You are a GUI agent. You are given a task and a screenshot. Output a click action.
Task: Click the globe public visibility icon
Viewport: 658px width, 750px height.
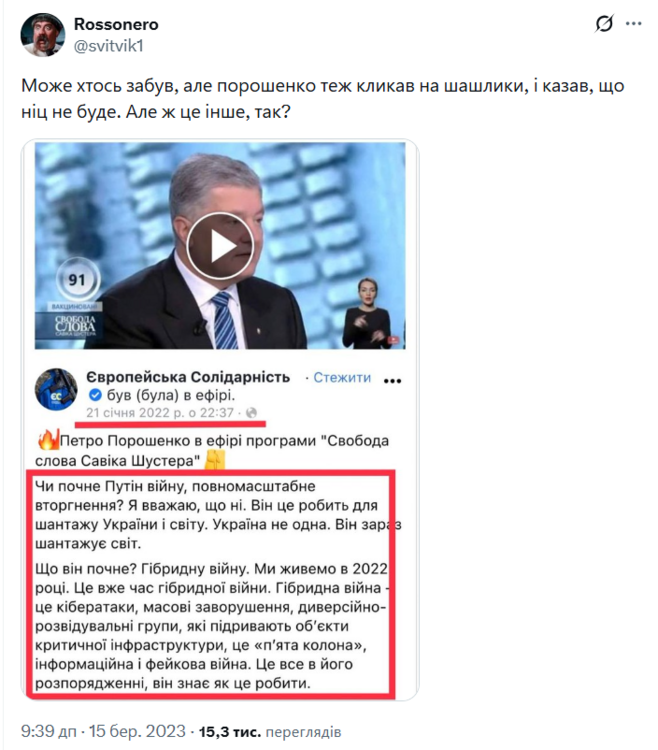click(x=251, y=413)
